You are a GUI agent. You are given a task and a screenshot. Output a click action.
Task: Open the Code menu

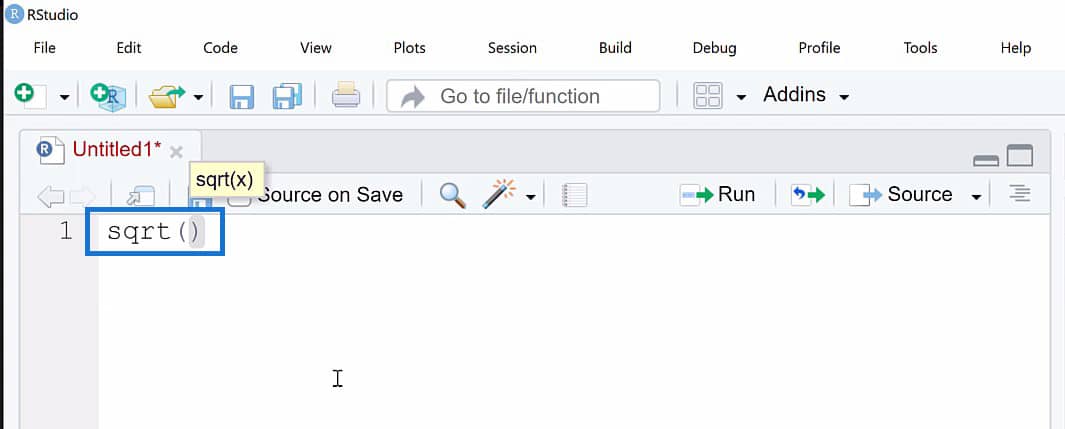(220, 48)
